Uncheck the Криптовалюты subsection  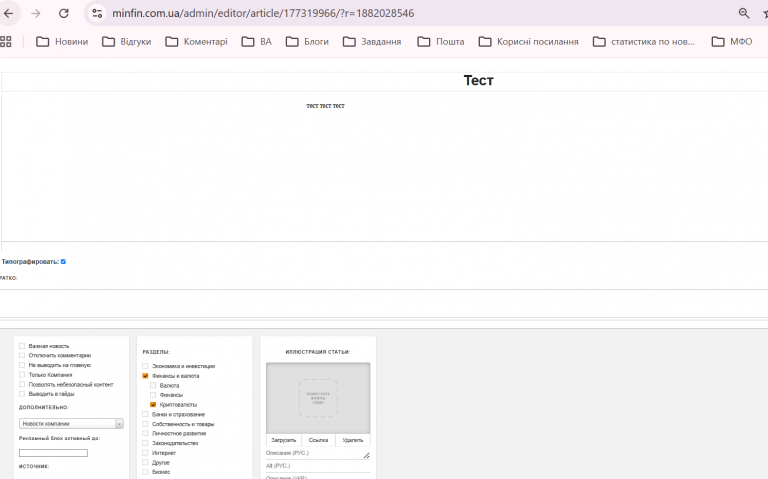click(x=153, y=405)
